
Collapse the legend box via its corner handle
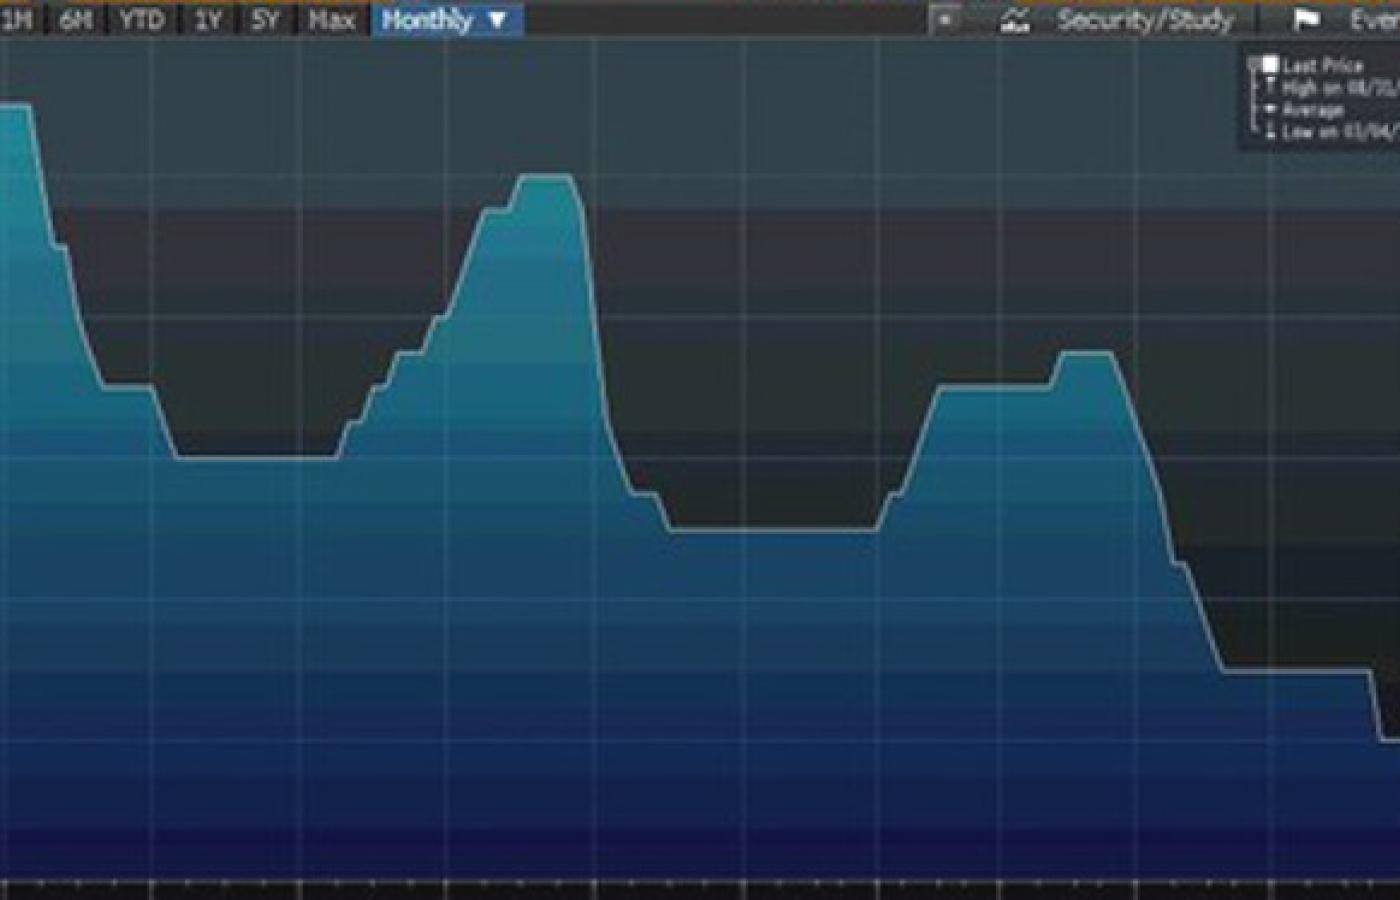1252,62
